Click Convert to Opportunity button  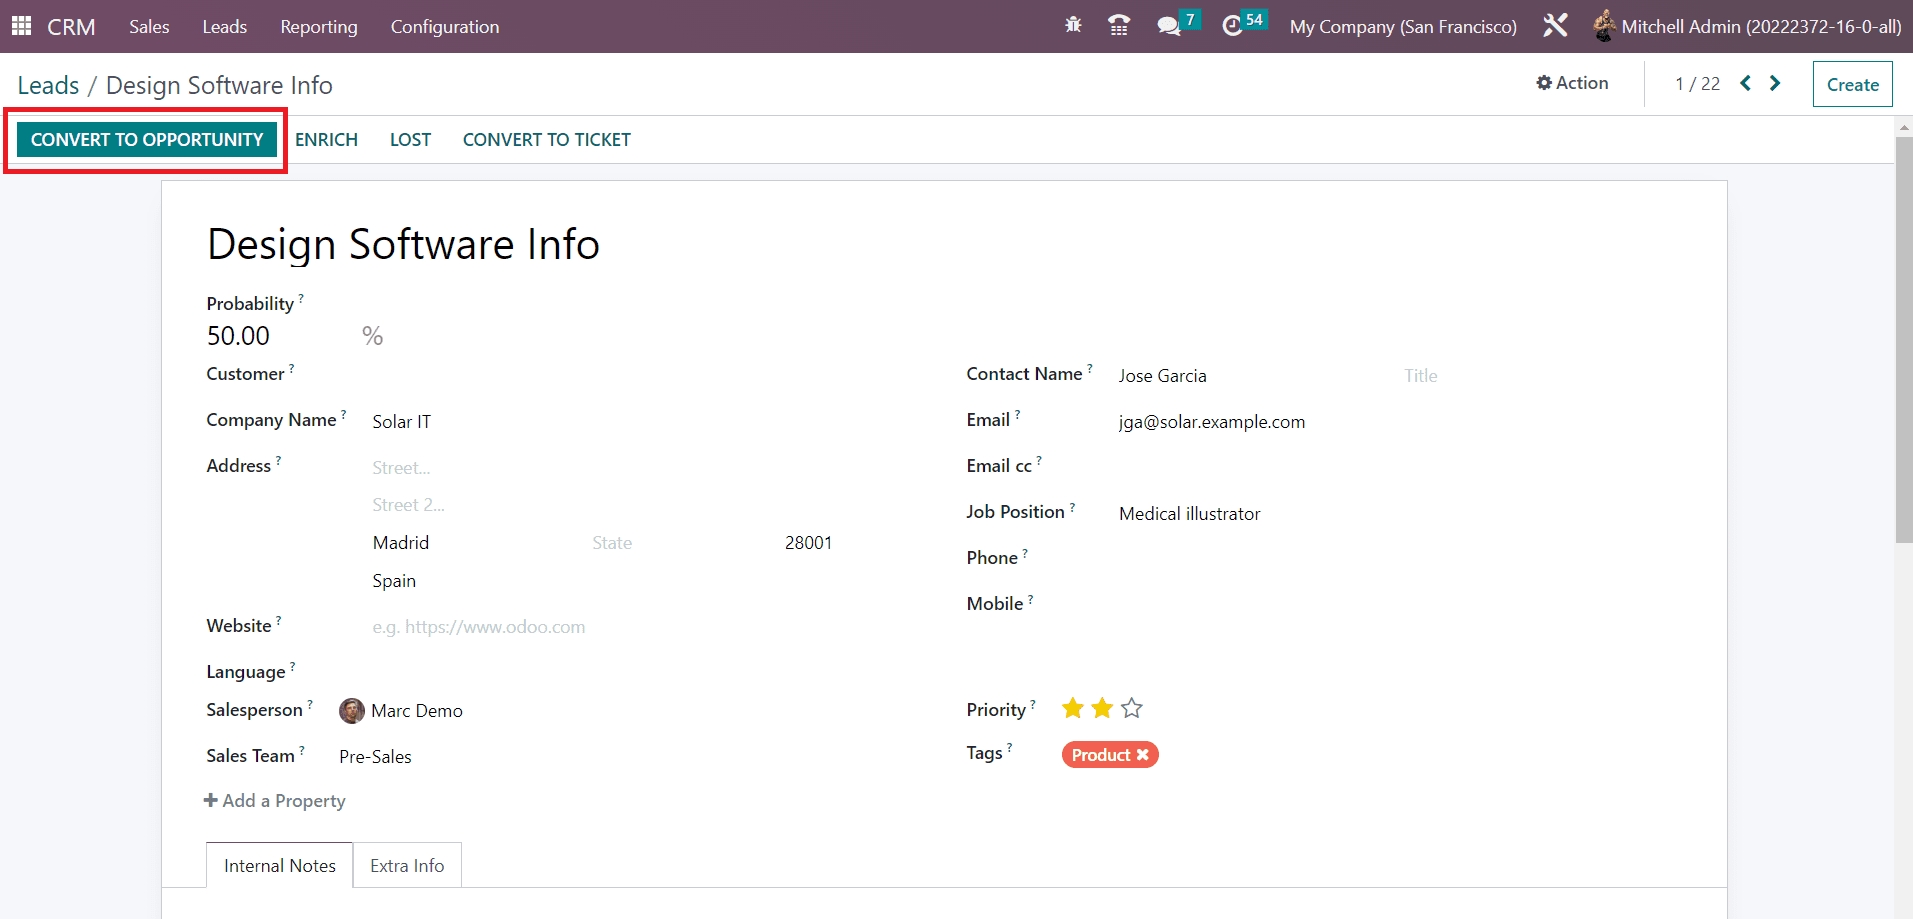click(x=147, y=140)
